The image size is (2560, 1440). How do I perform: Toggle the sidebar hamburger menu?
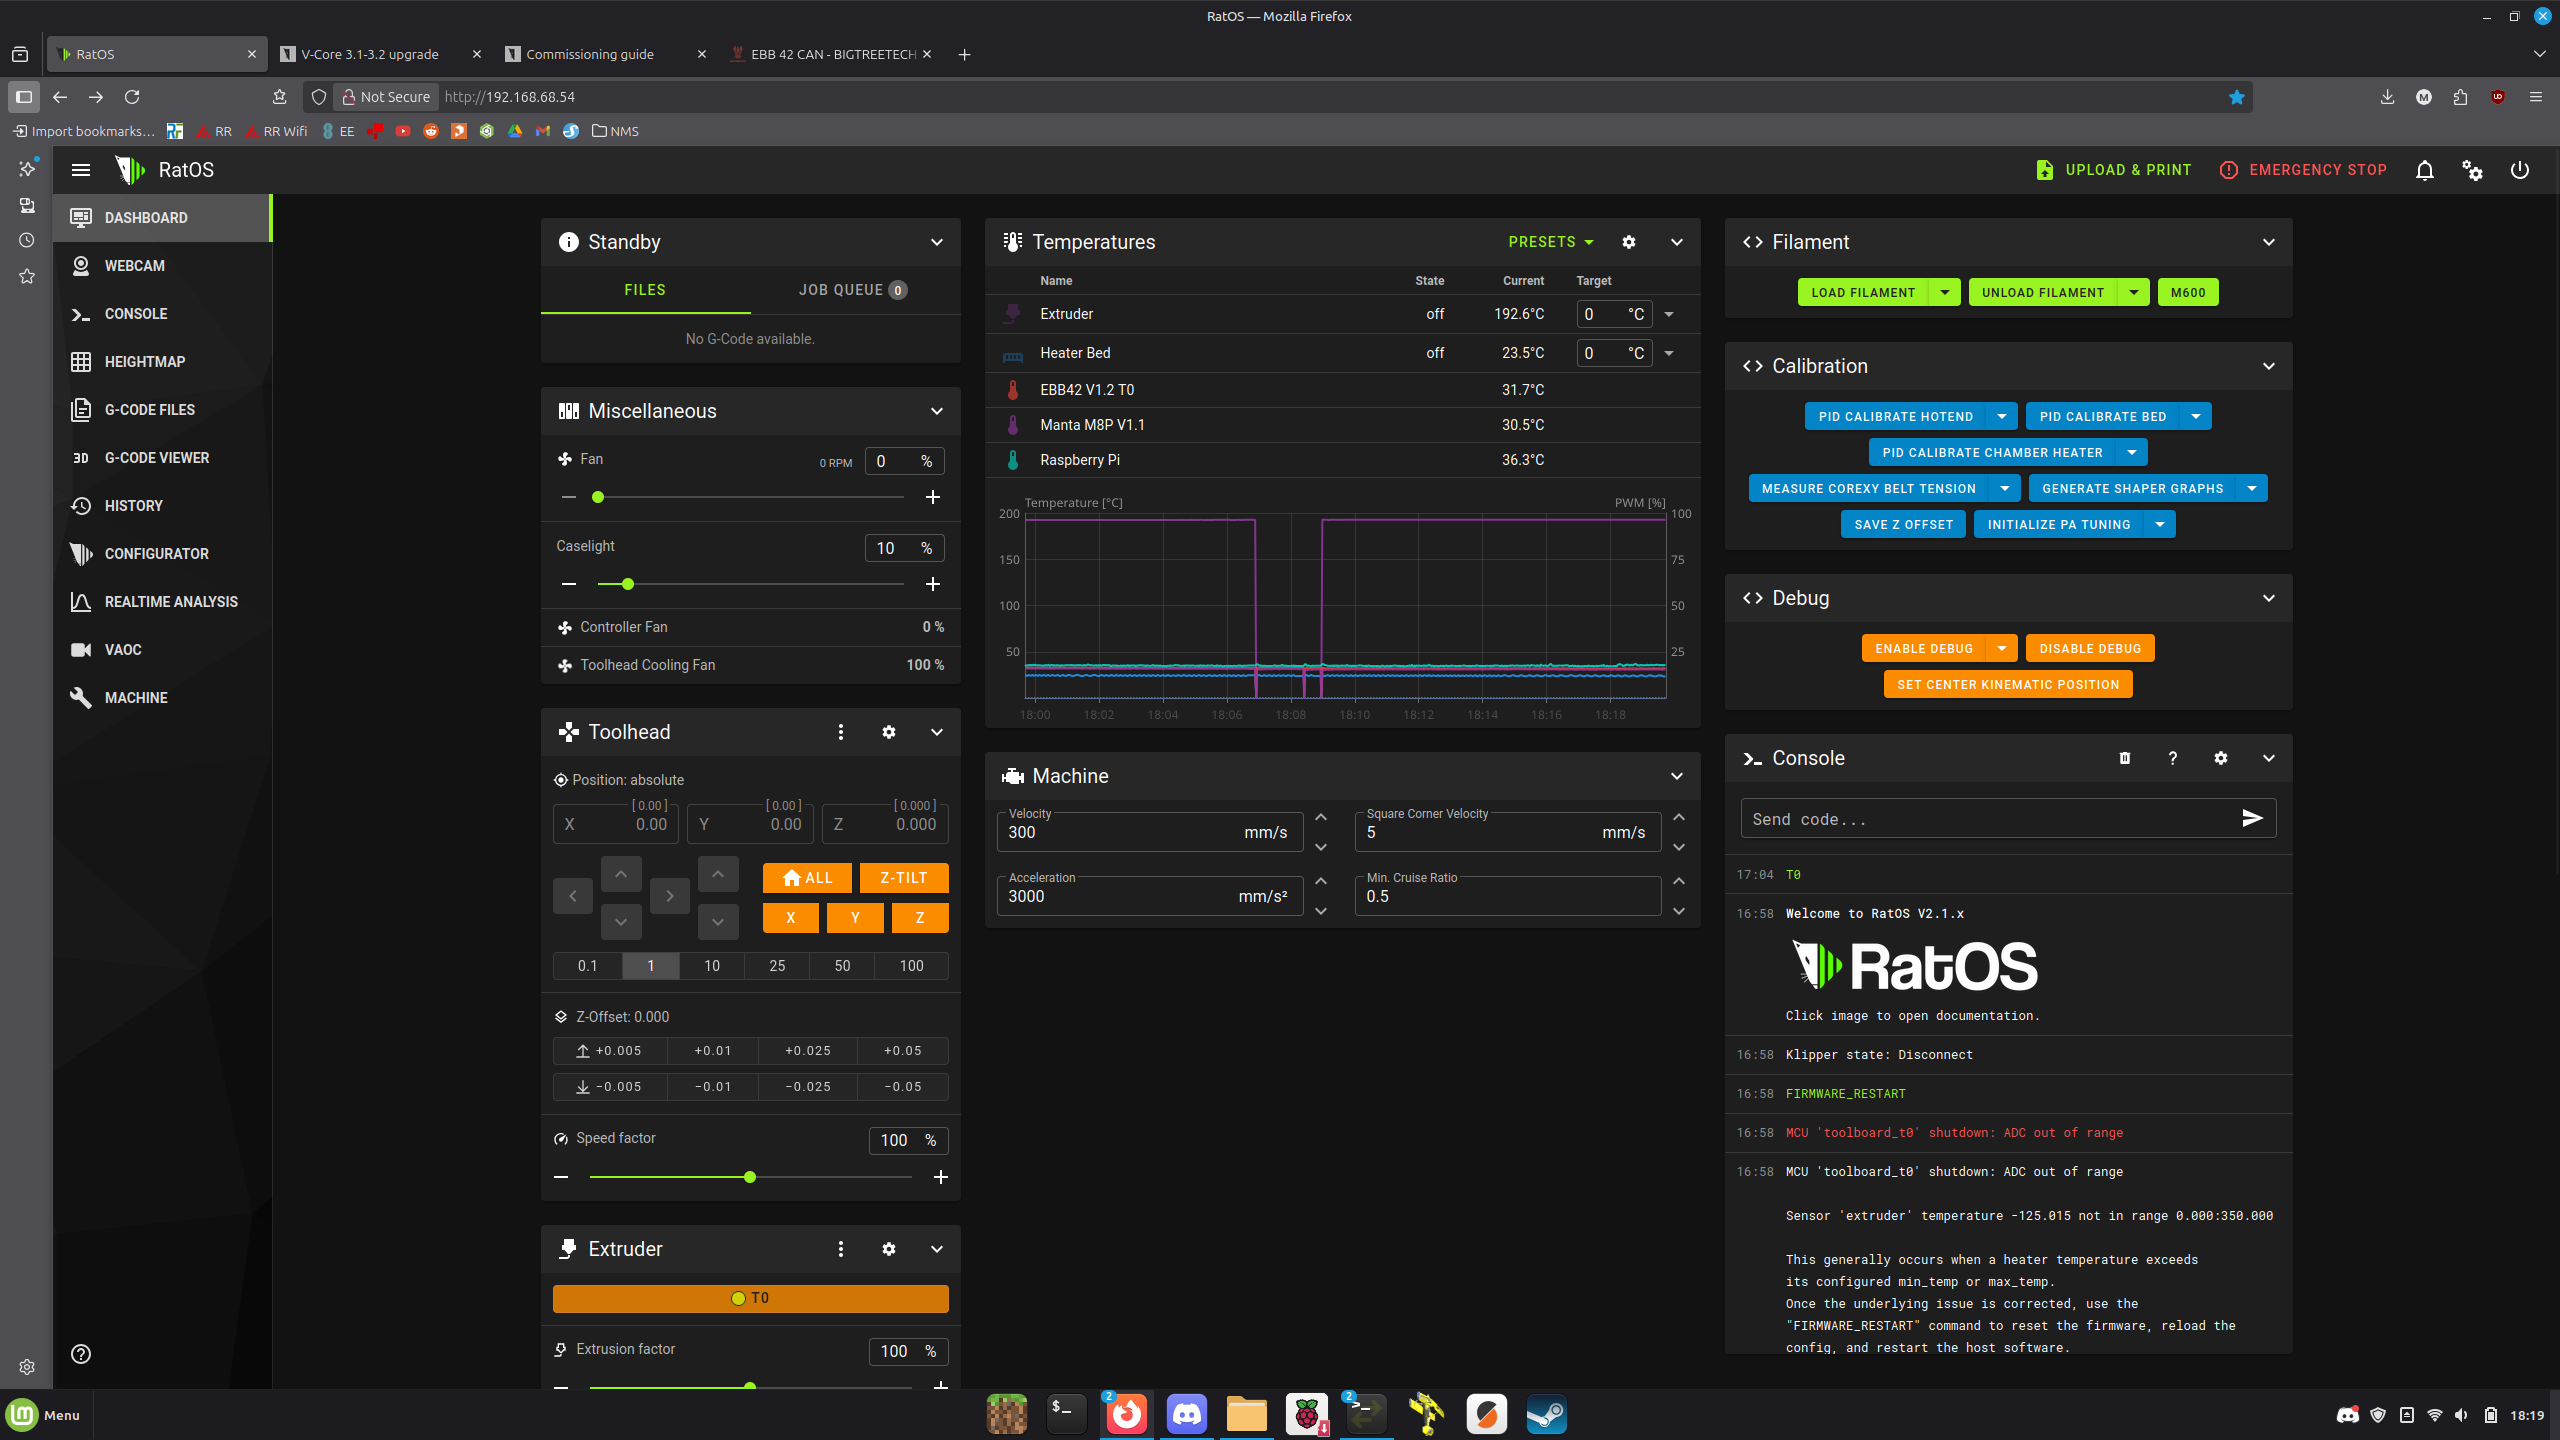pos(81,170)
